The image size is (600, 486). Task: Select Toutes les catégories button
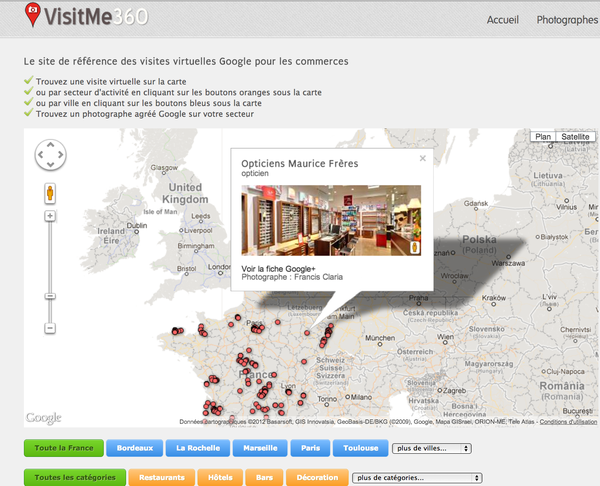[x=75, y=478]
